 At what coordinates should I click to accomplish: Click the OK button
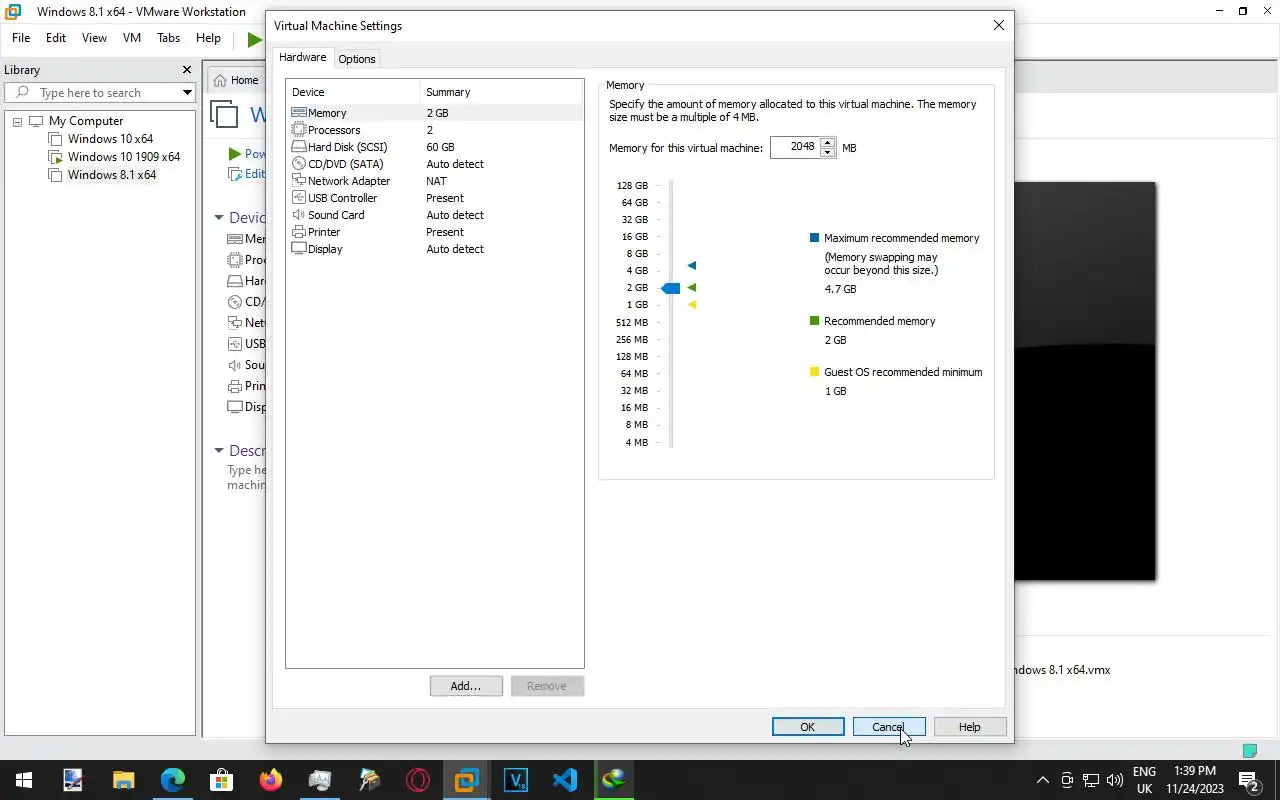click(x=808, y=727)
